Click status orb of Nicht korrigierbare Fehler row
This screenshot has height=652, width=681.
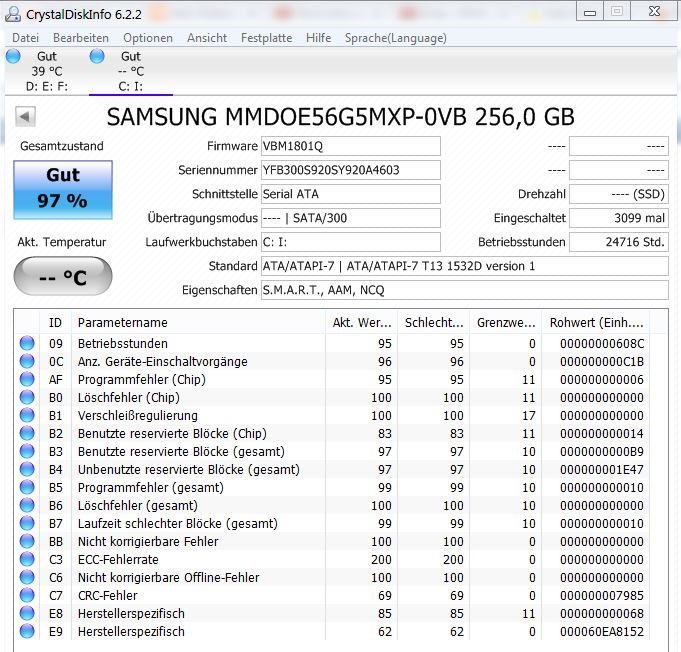point(27,542)
